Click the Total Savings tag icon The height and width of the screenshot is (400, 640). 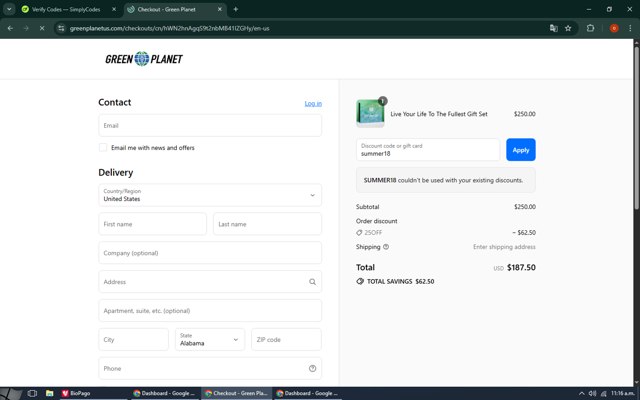click(360, 281)
